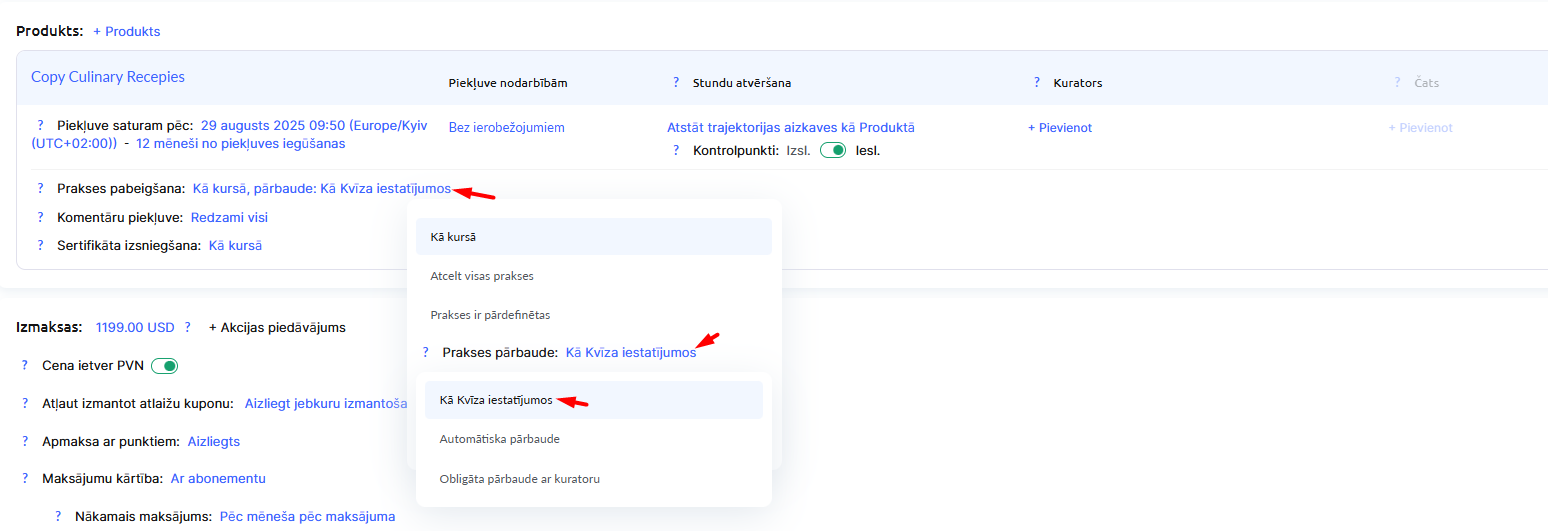Click help icon next to Komentāru piekļuve

(41, 217)
